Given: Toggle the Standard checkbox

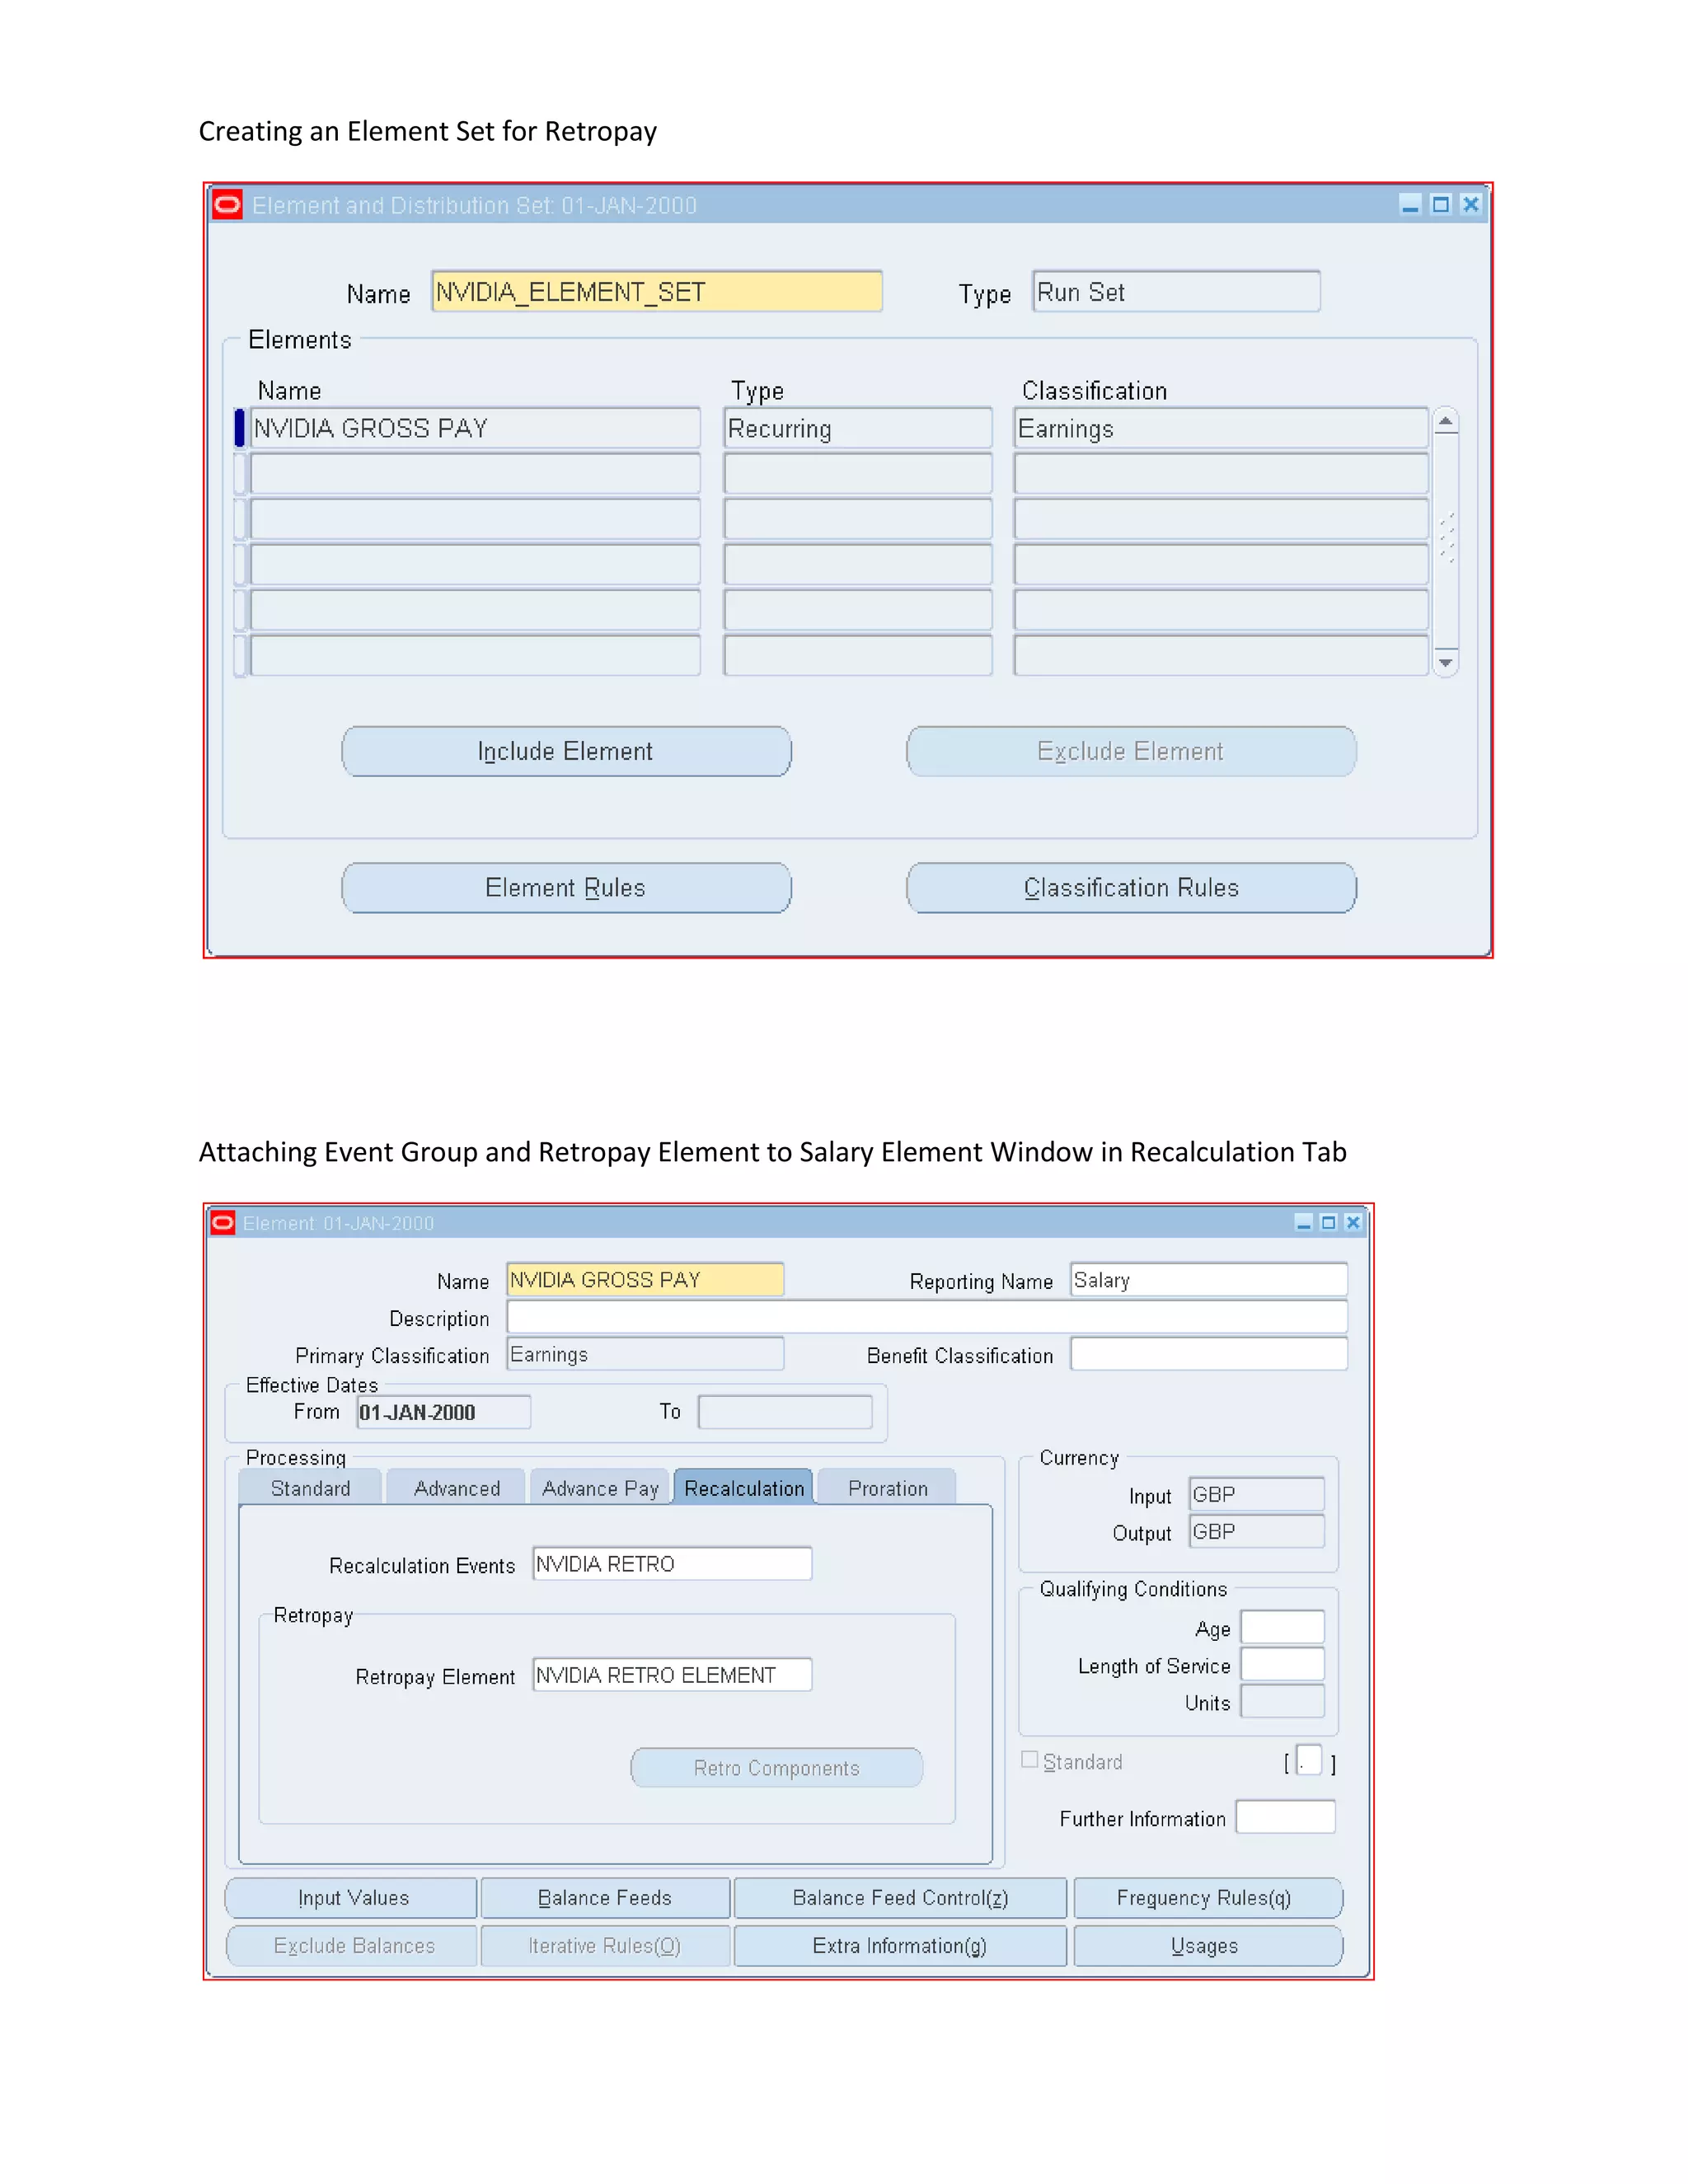Looking at the screenshot, I should click(x=1029, y=1760).
